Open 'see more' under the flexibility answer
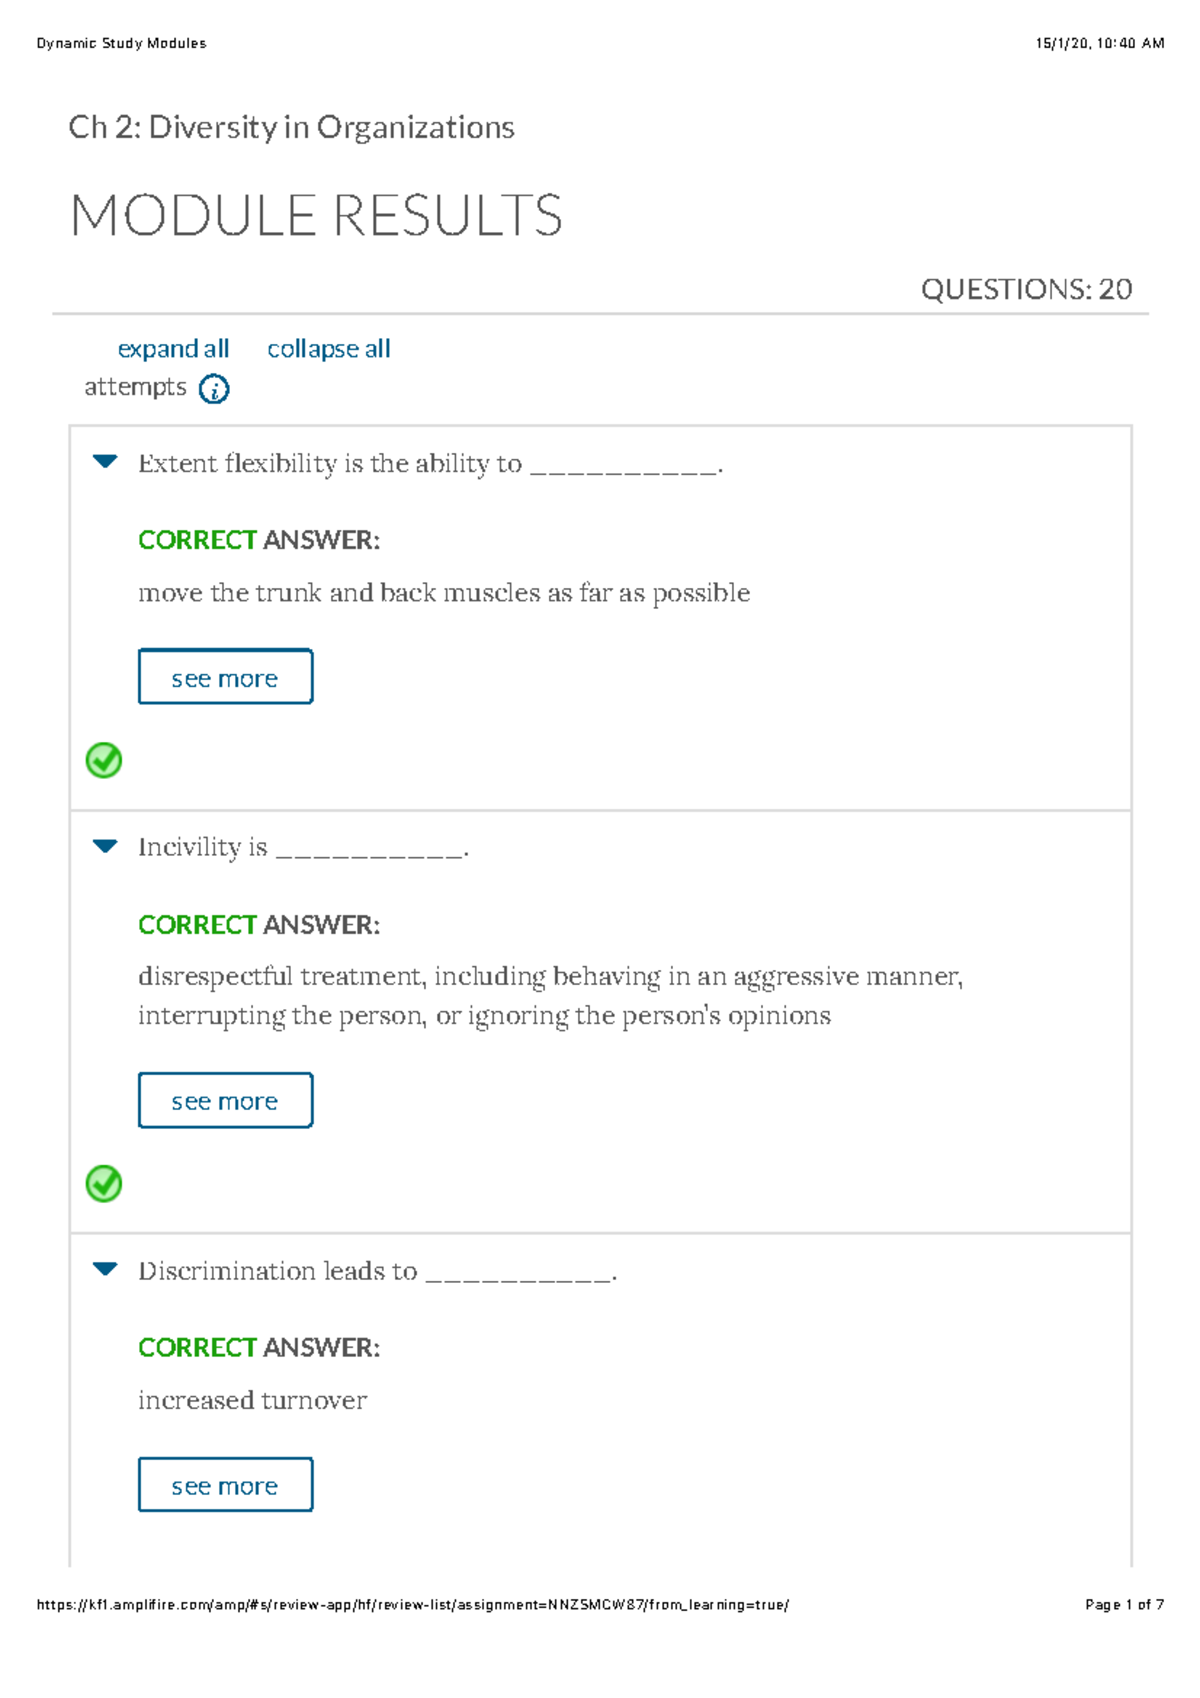This screenshot has height=1698, width=1200. [224, 677]
